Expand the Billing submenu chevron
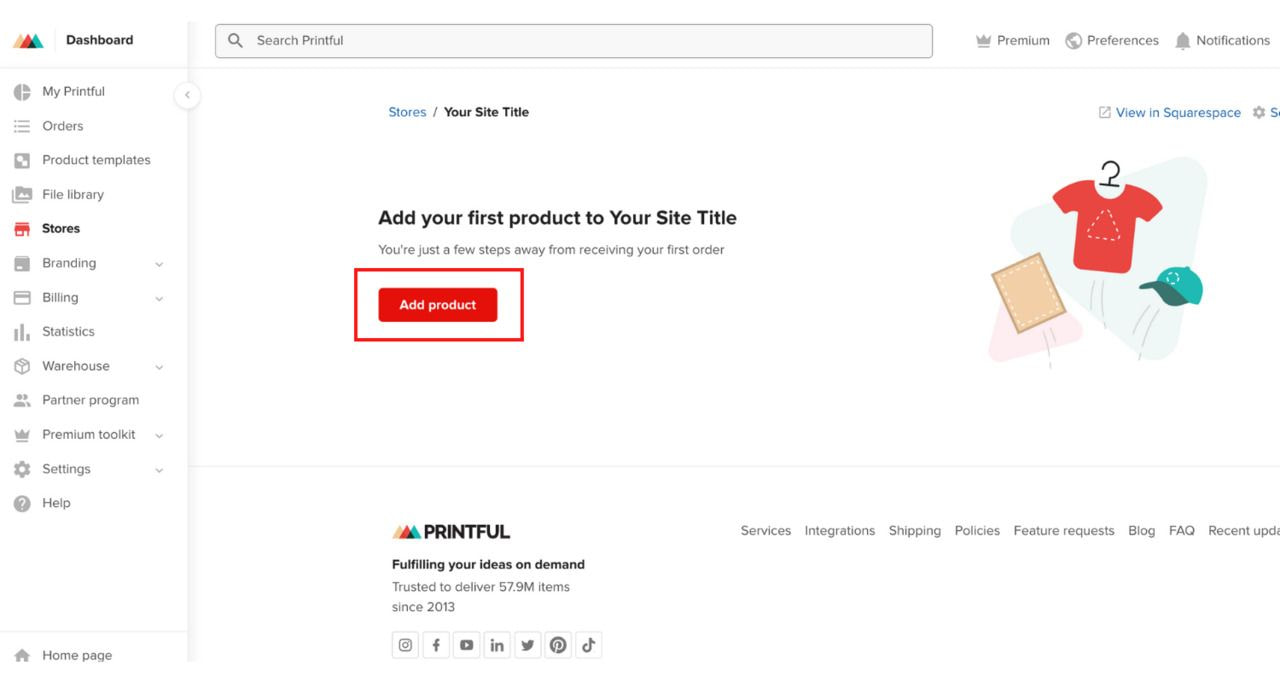The image size is (1280, 683). (159, 298)
